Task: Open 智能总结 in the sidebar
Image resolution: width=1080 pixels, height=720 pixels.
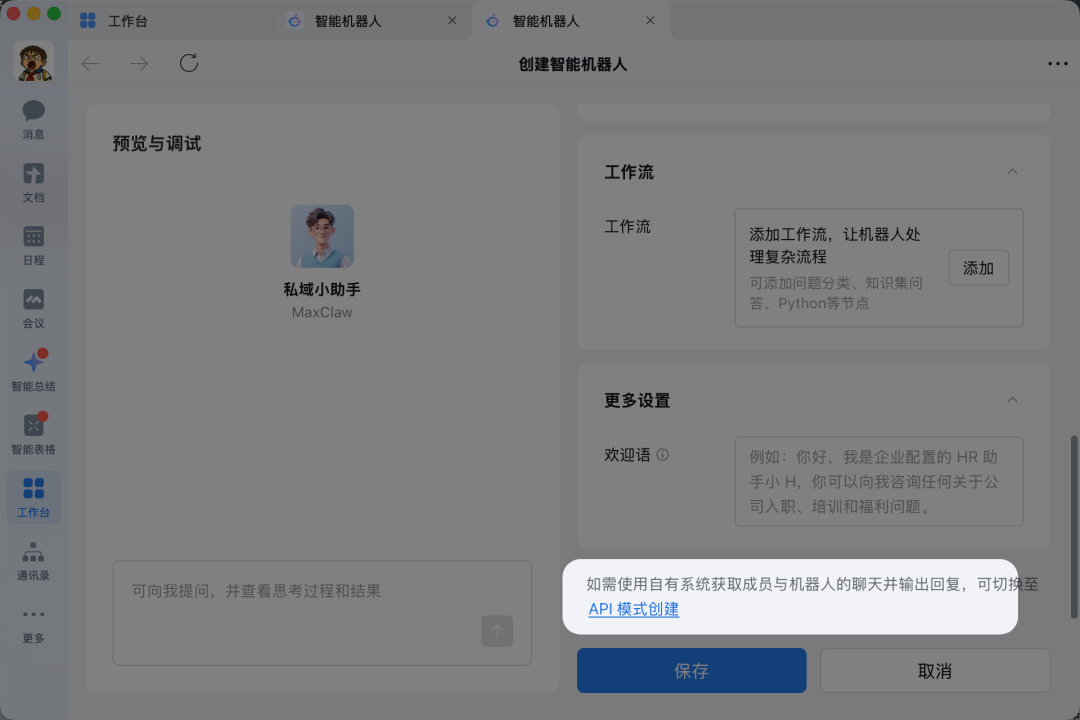Action: (x=33, y=370)
